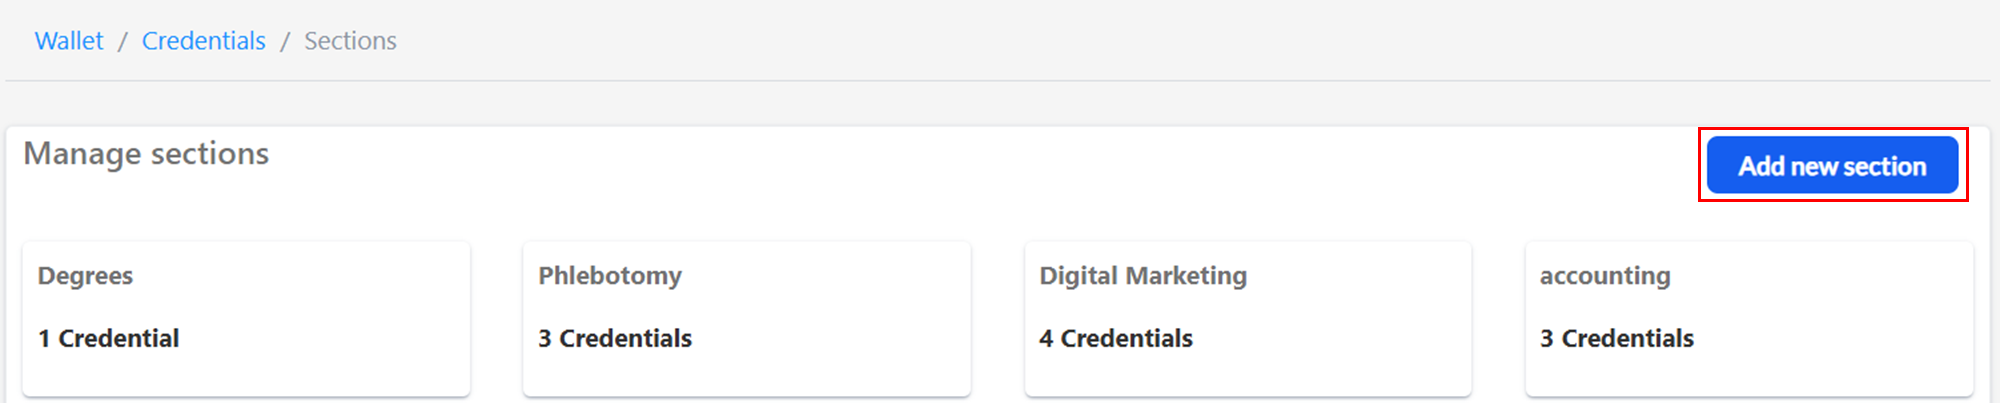Select the Digital Marketing section title

(1143, 276)
